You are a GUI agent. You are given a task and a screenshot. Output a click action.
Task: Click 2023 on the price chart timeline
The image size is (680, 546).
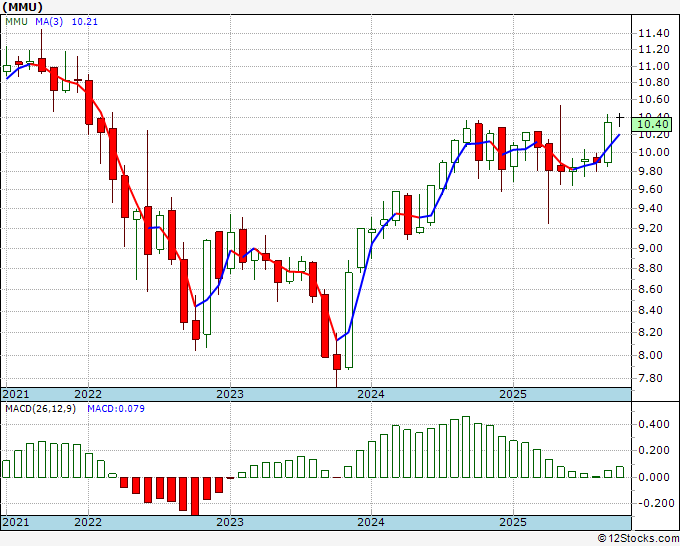pyautogui.click(x=230, y=394)
